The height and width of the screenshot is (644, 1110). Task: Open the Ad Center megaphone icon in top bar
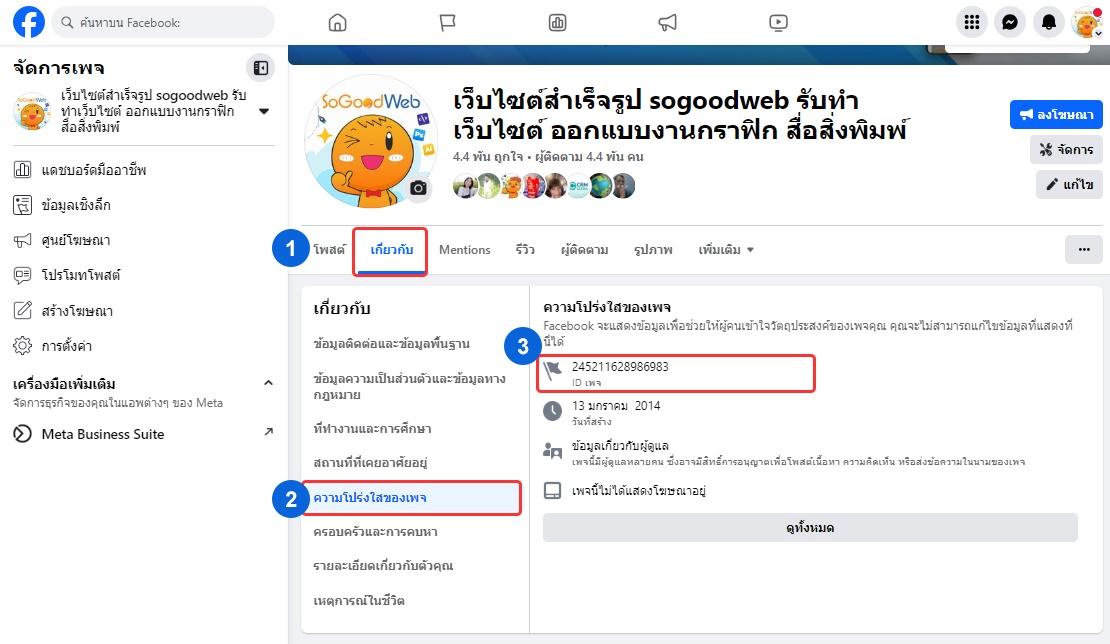point(668,23)
